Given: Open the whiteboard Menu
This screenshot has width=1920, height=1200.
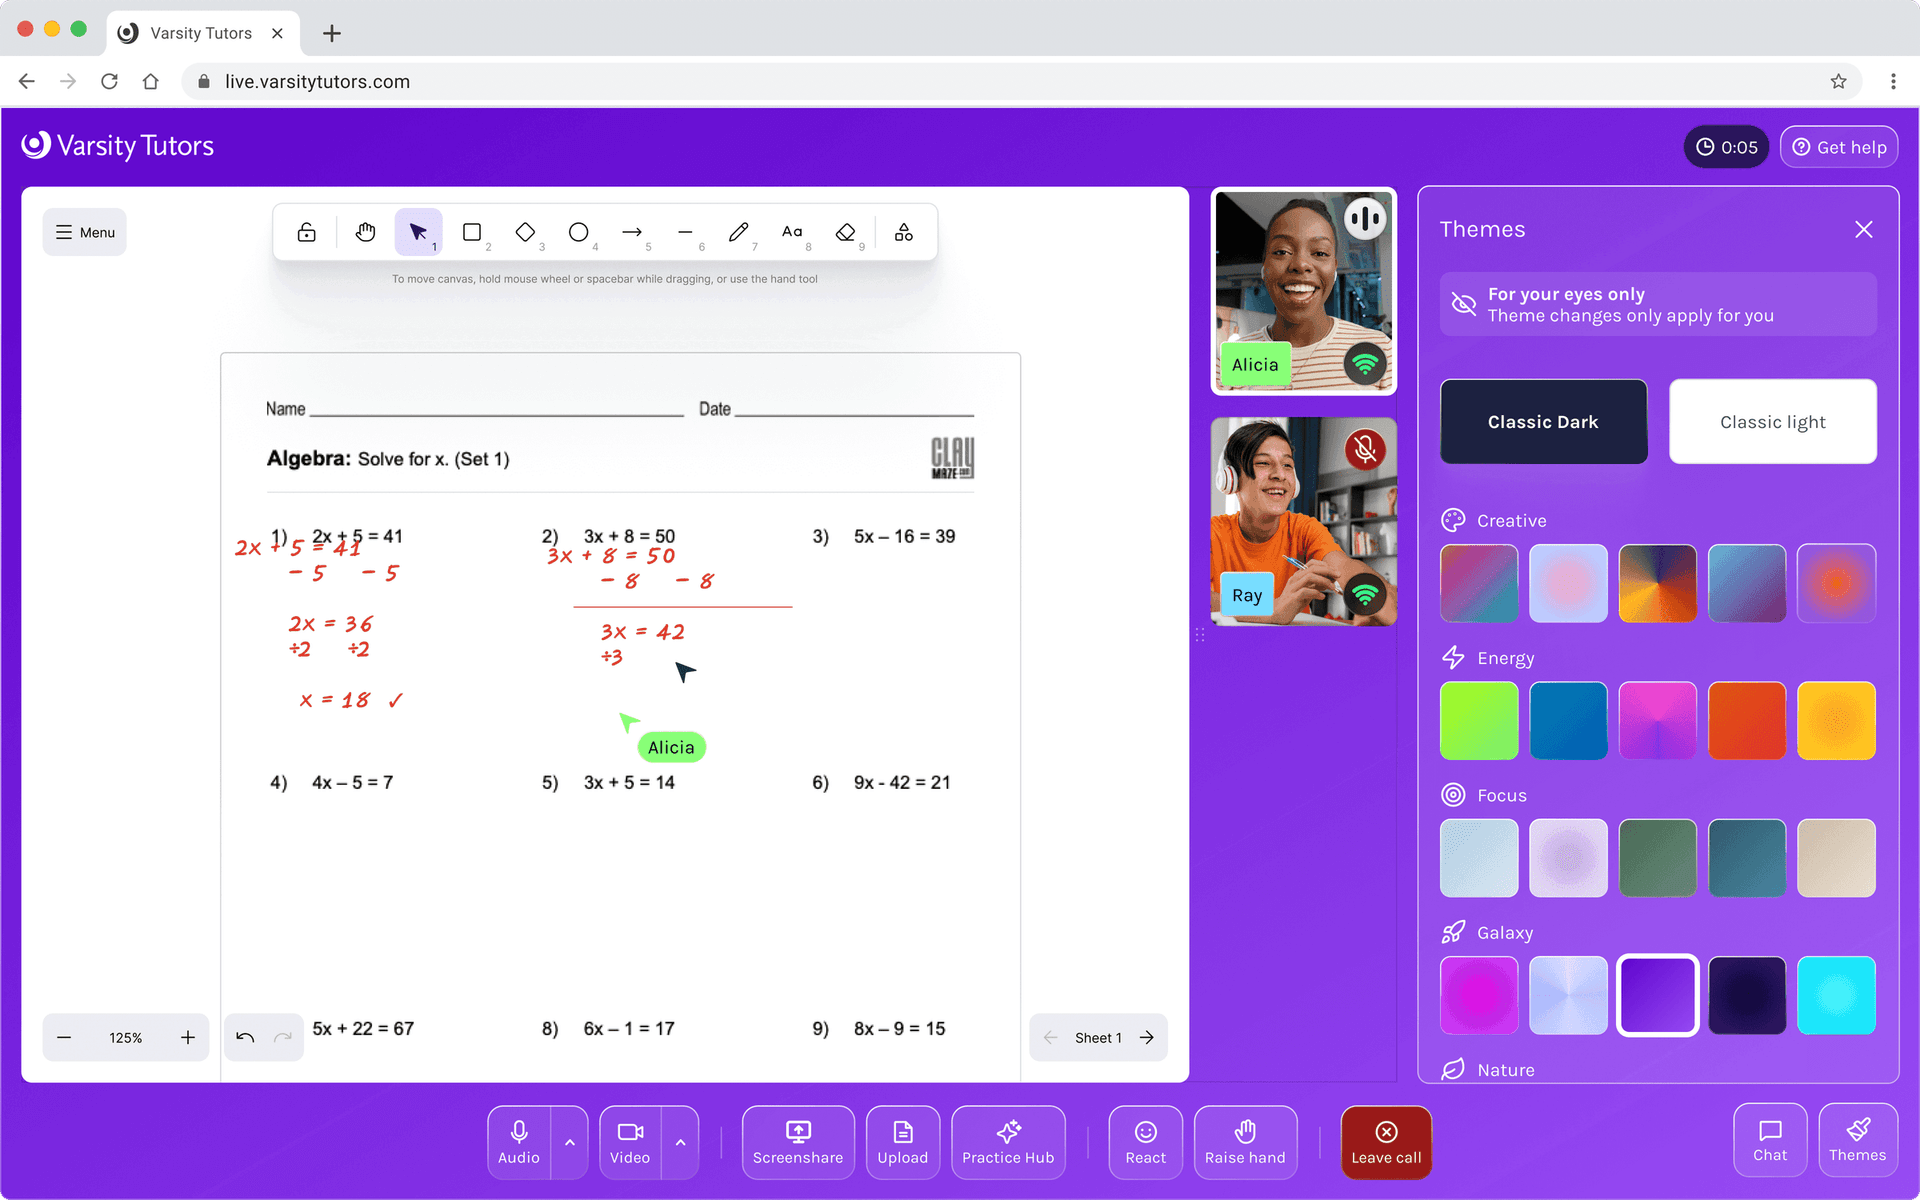Looking at the screenshot, I should (x=85, y=232).
